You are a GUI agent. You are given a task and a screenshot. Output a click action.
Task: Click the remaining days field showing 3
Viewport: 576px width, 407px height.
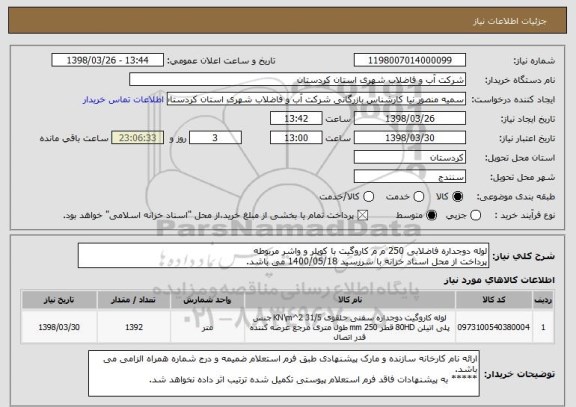[215, 138]
